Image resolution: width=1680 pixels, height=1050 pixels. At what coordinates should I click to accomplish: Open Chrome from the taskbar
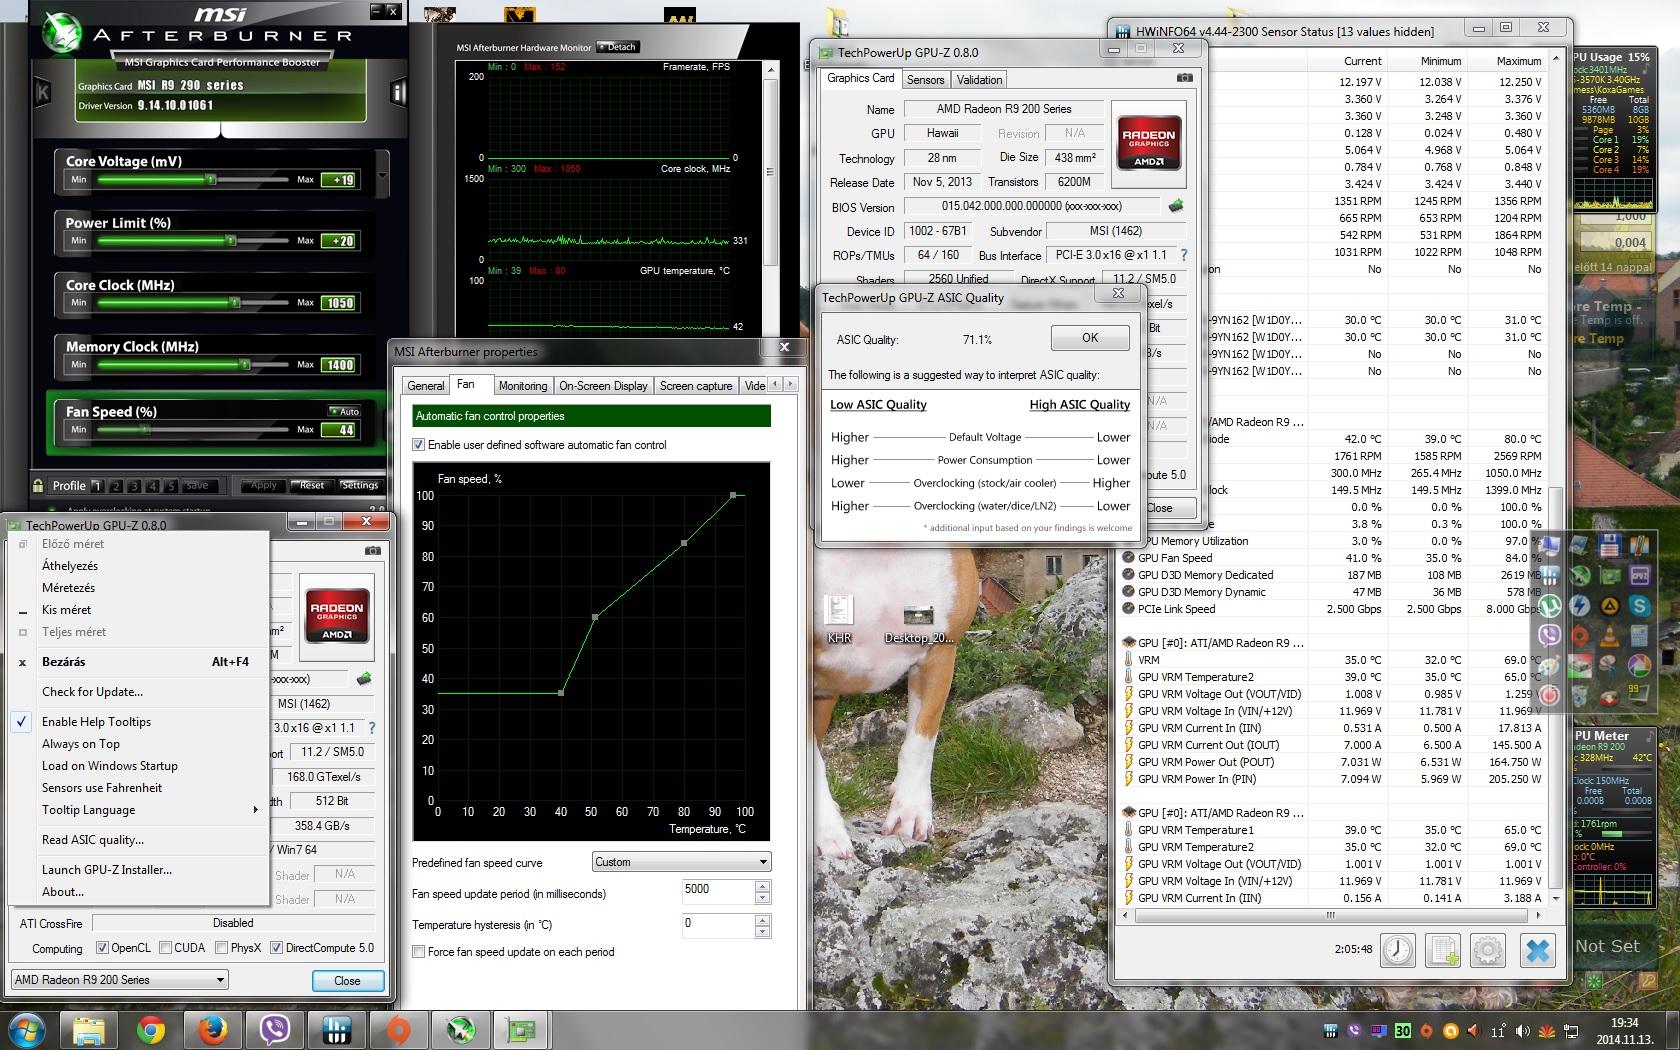point(151,1030)
